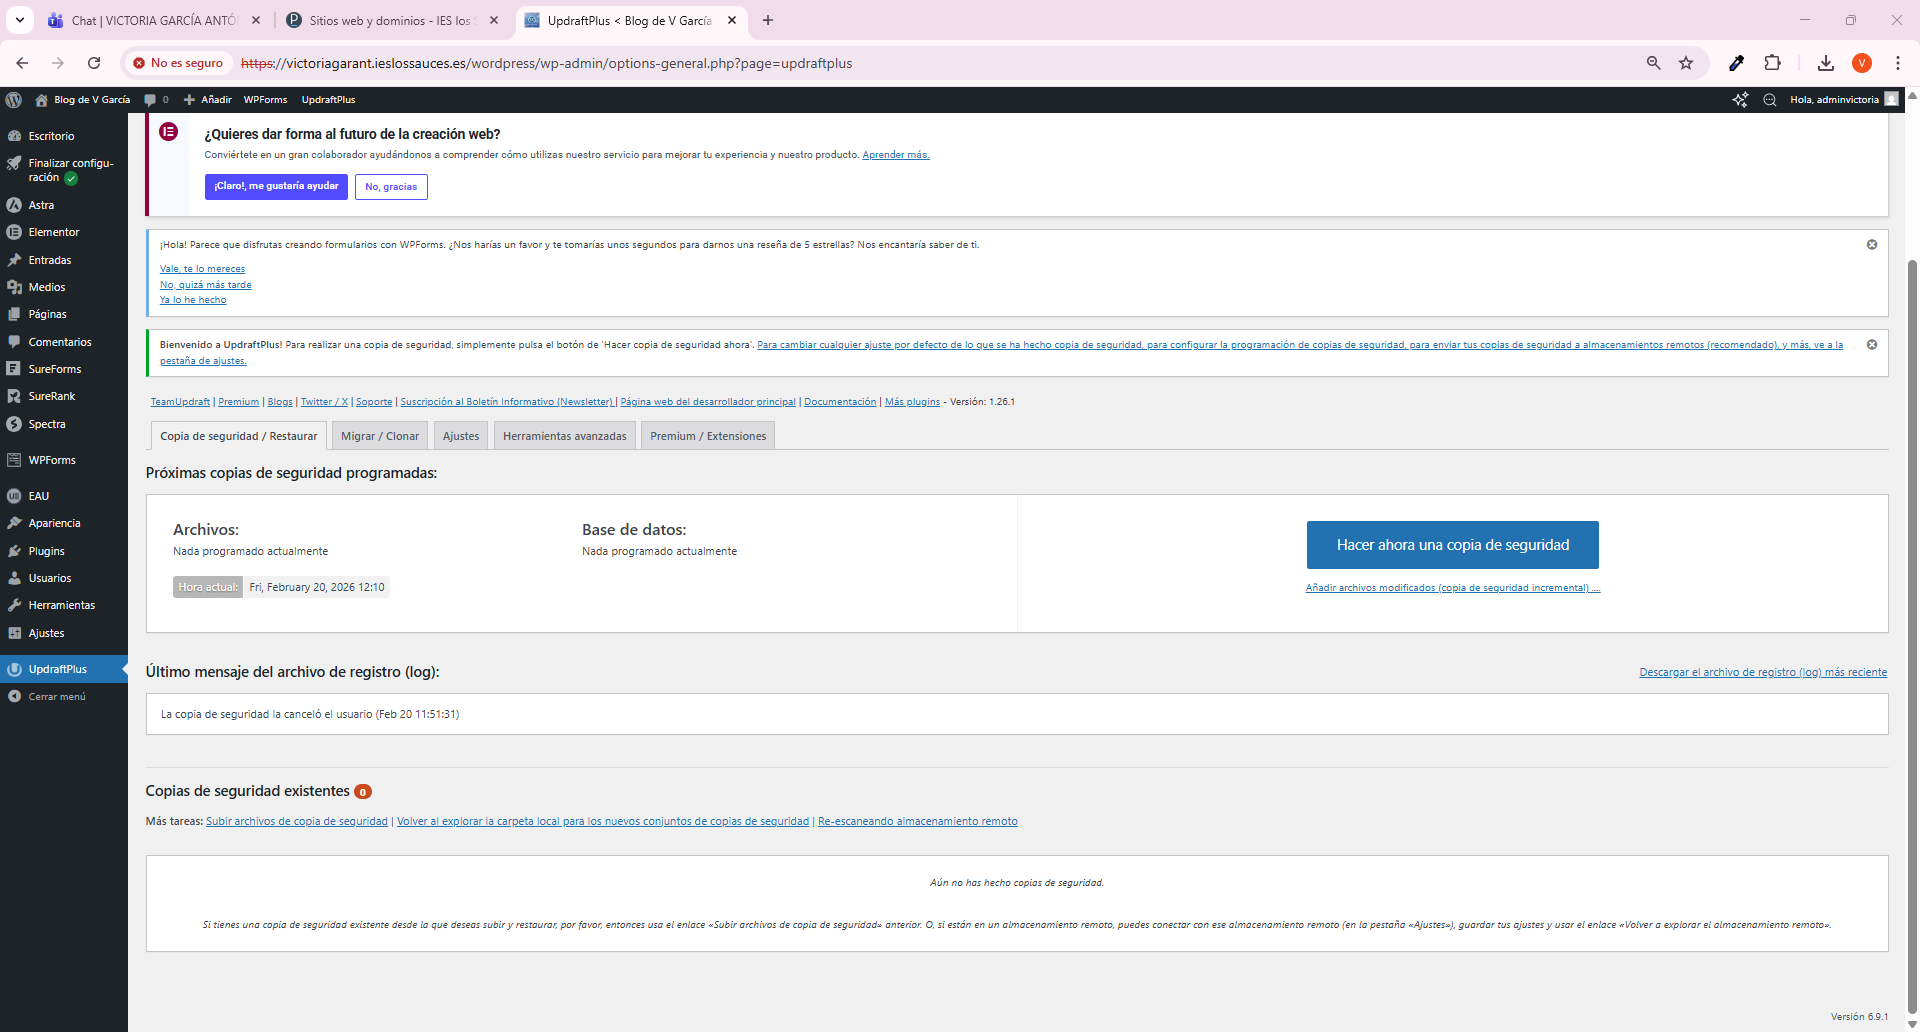Dismiss the UpdraftPlus welcome notice
1920x1032 pixels.
tap(1871, 345)
